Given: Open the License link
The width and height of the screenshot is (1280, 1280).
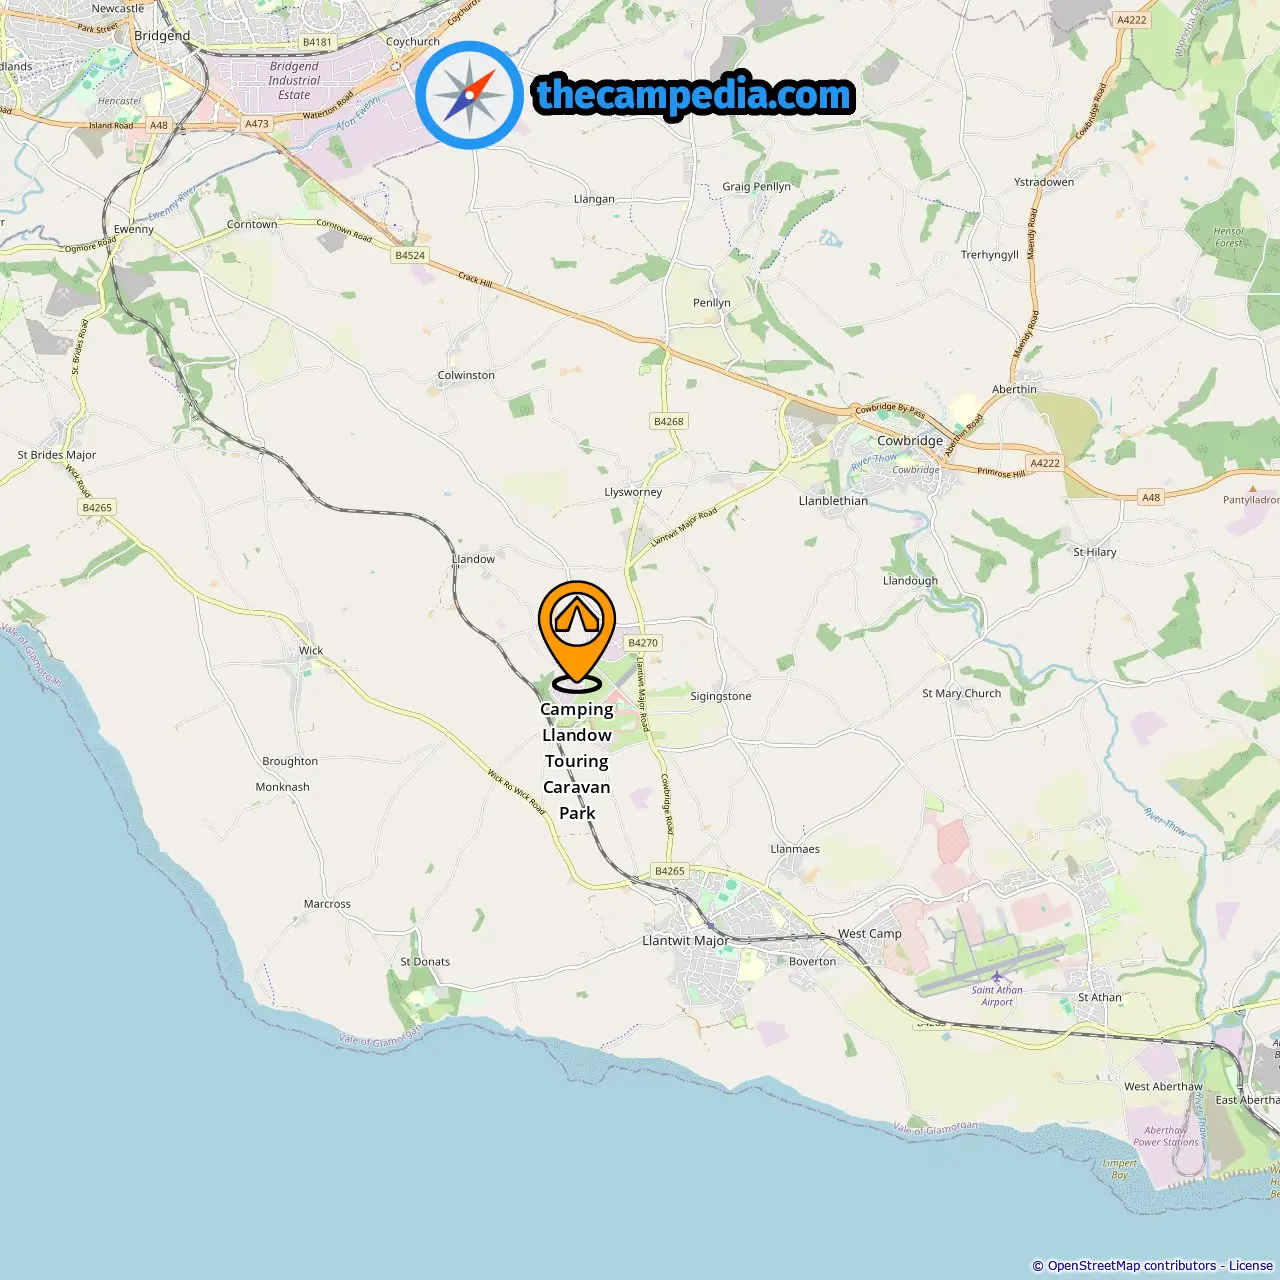Looking at the screenshot, I should point(1251,1266).
